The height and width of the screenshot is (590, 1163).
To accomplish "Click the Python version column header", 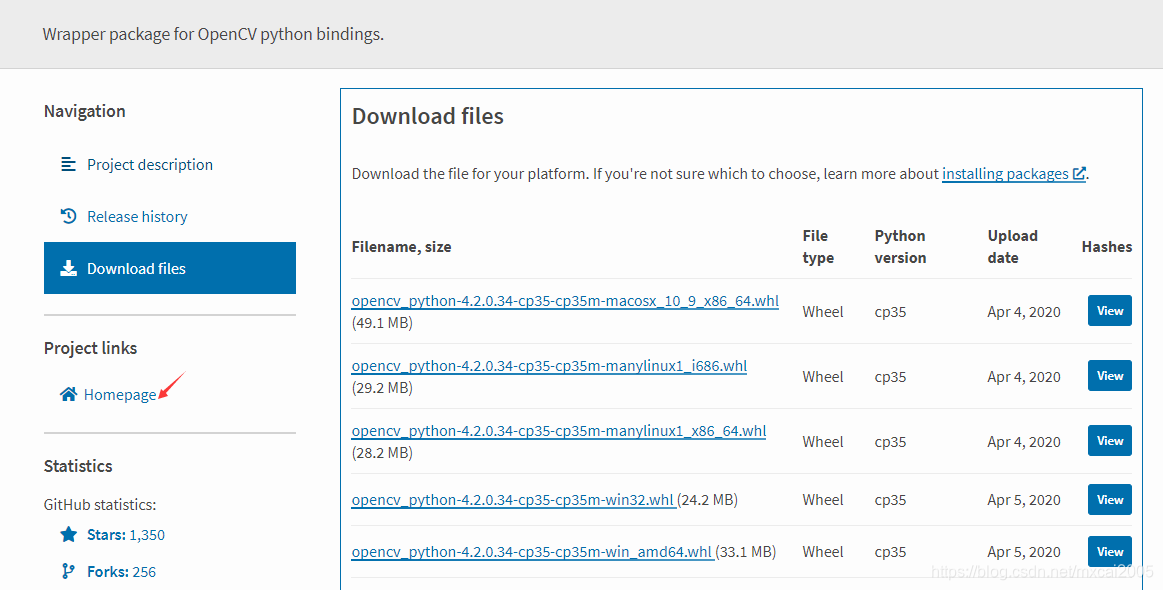I will click(x=900, y=246).
